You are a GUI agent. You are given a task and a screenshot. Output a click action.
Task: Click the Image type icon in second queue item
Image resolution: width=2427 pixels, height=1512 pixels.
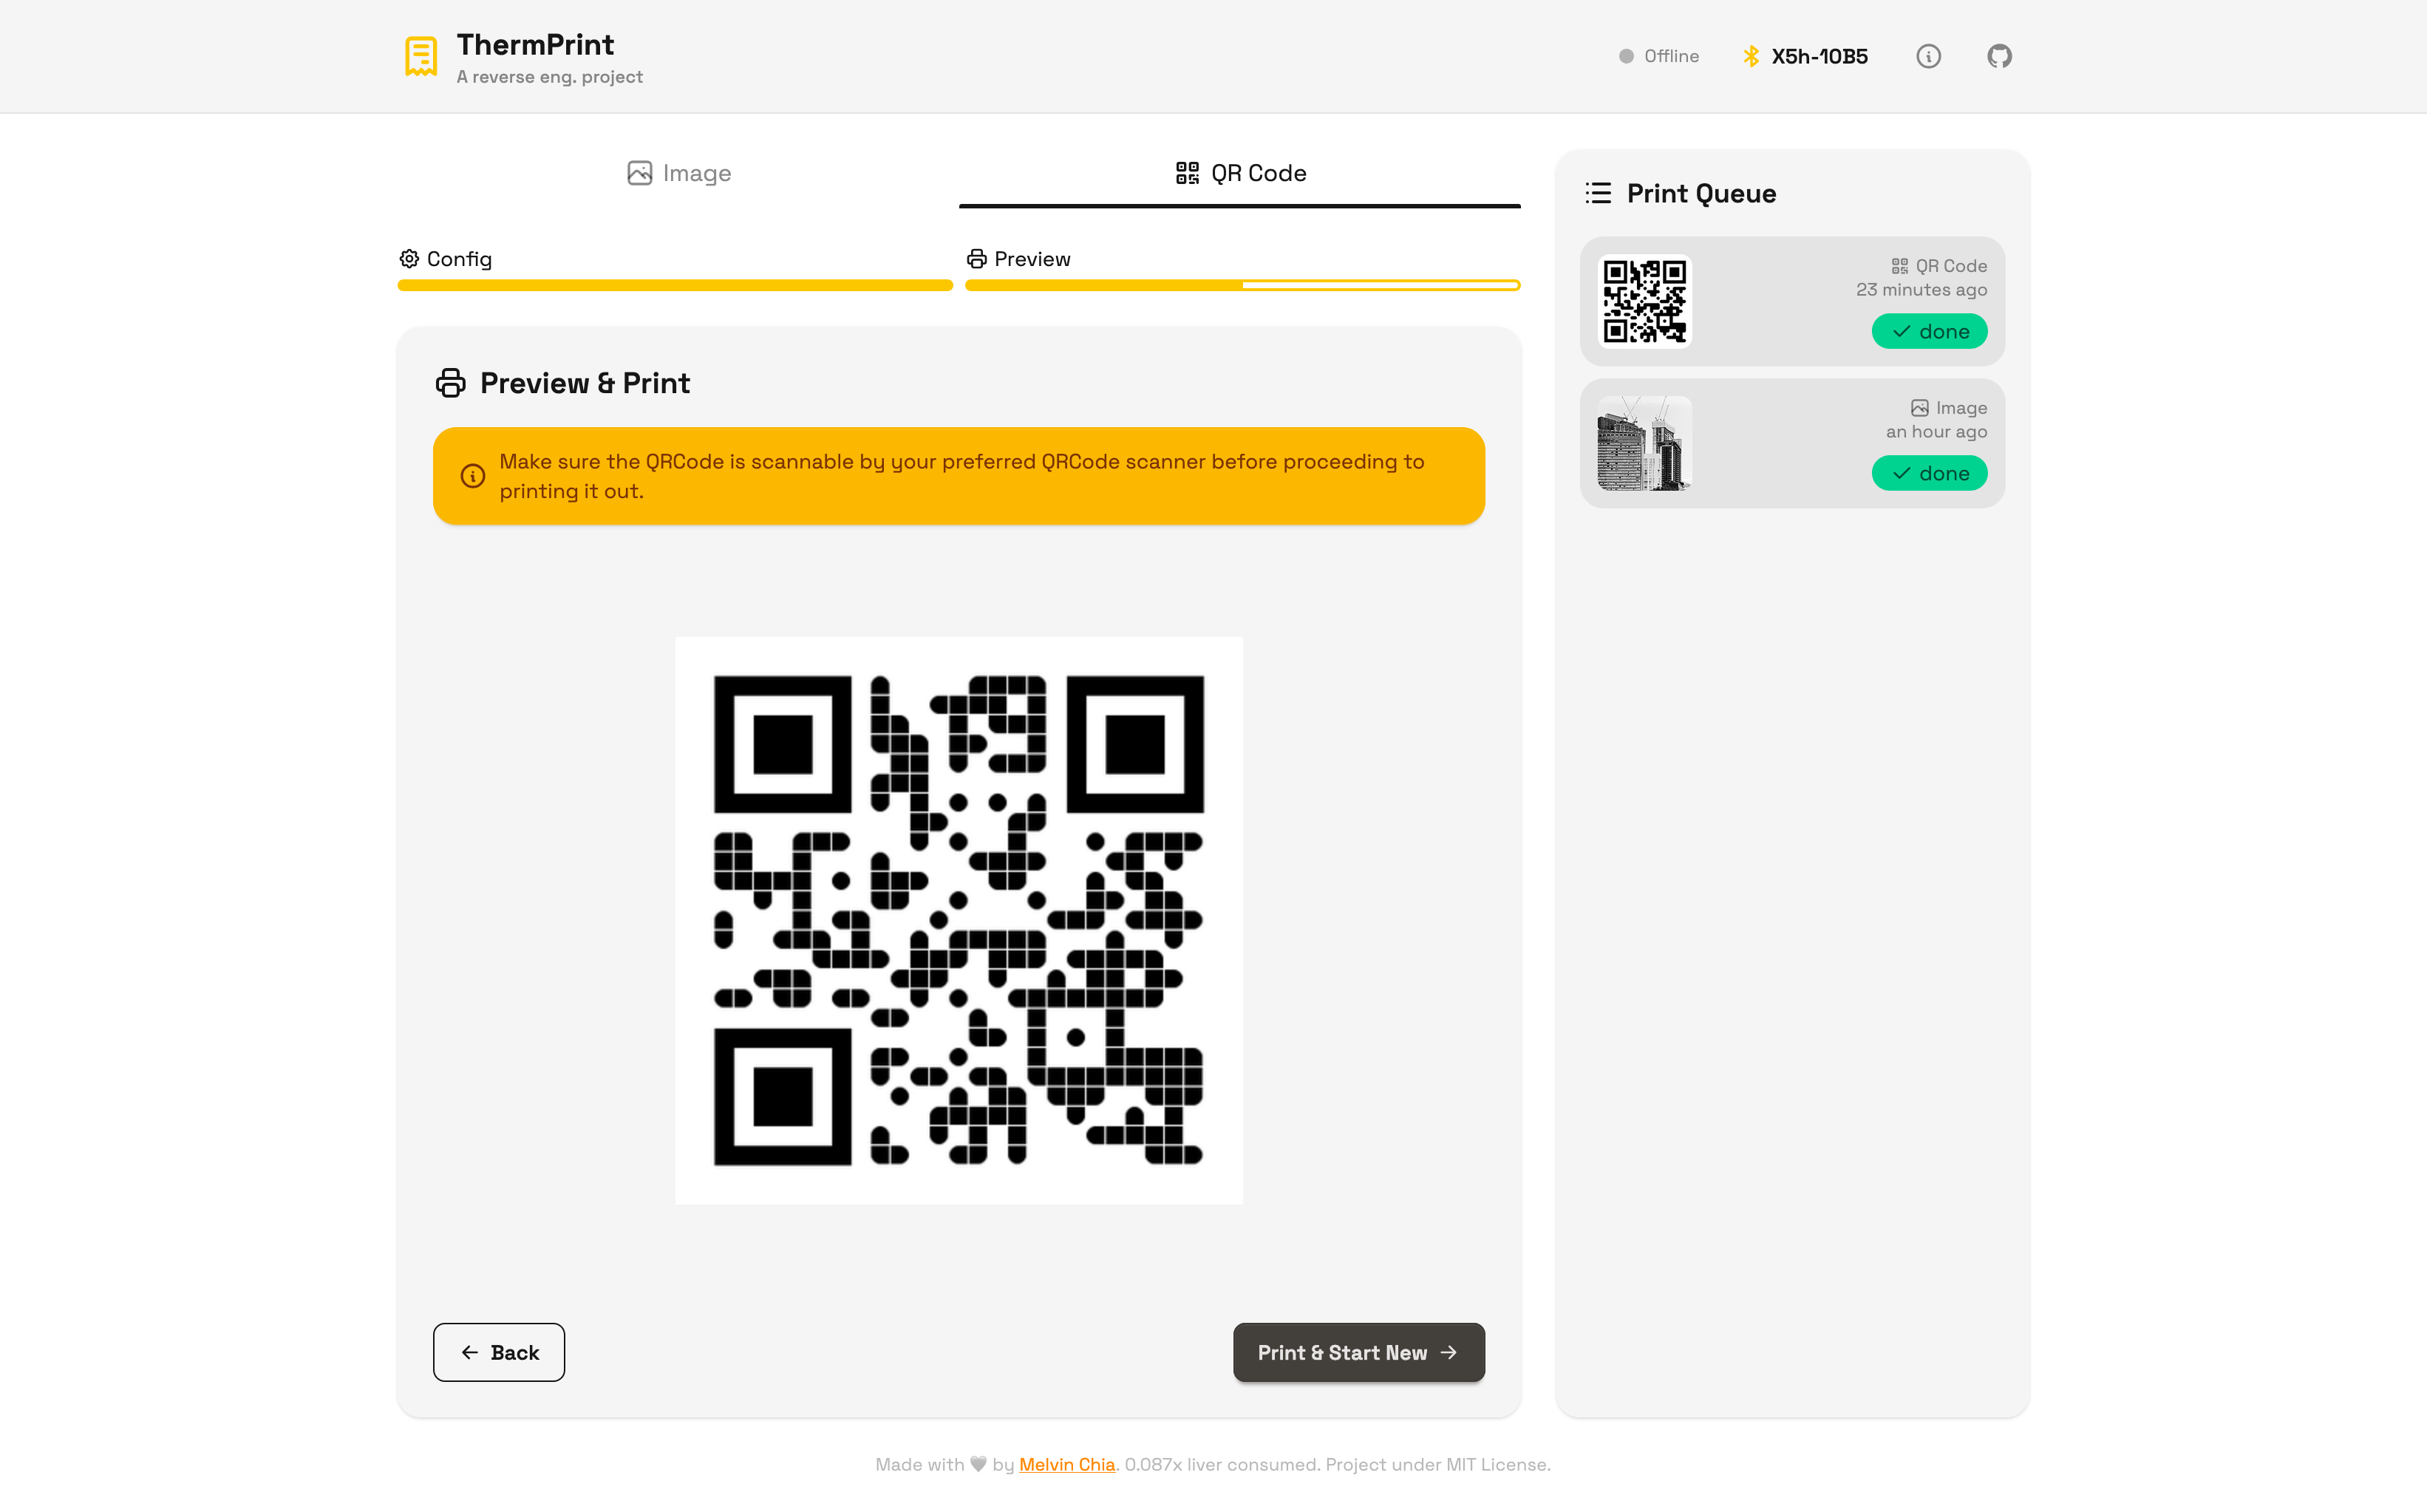coord(1919,408)
